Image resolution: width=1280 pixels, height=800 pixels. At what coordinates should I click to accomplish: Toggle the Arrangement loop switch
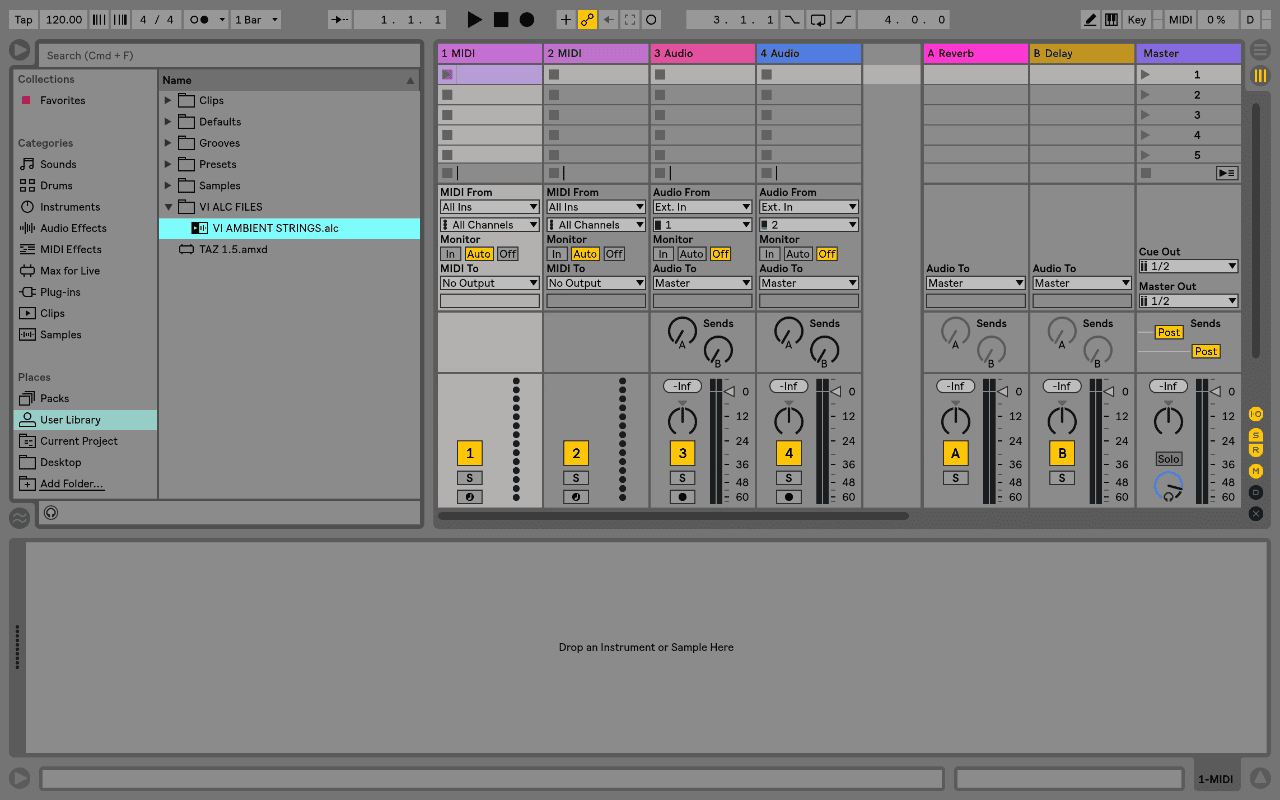[x=818, y=20]
